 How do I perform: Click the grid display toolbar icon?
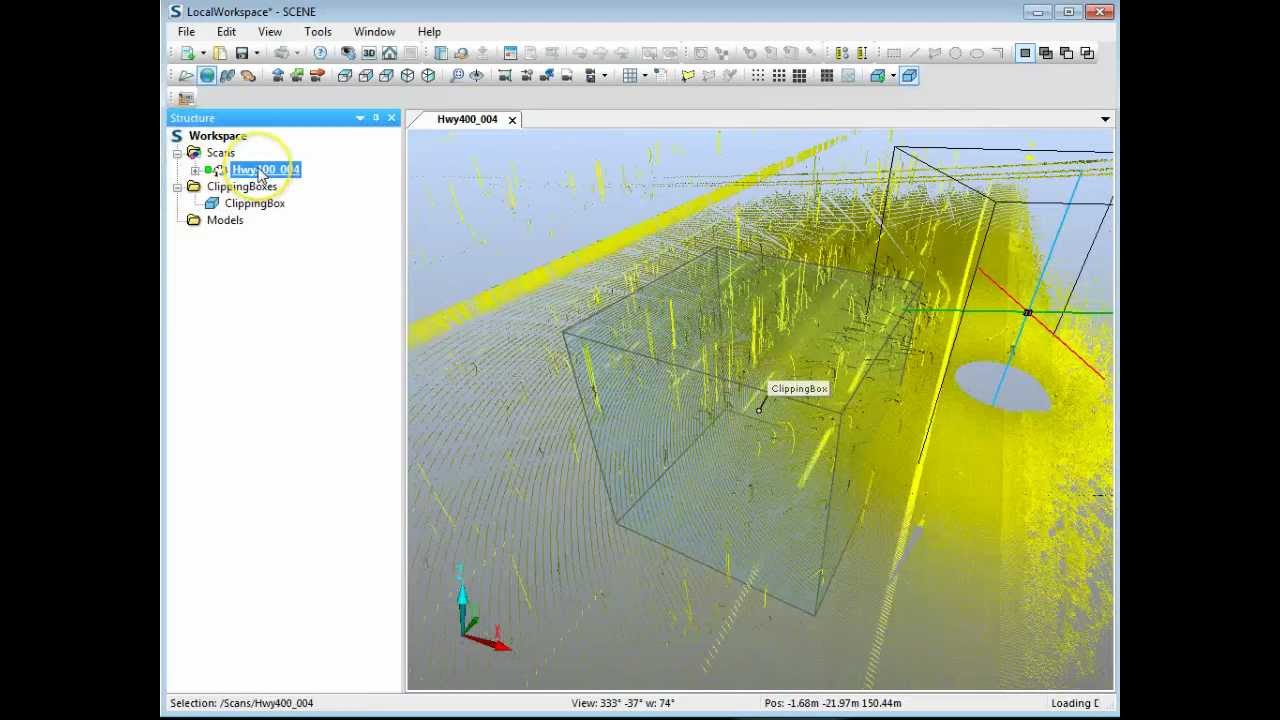click(x=630, y=76)
